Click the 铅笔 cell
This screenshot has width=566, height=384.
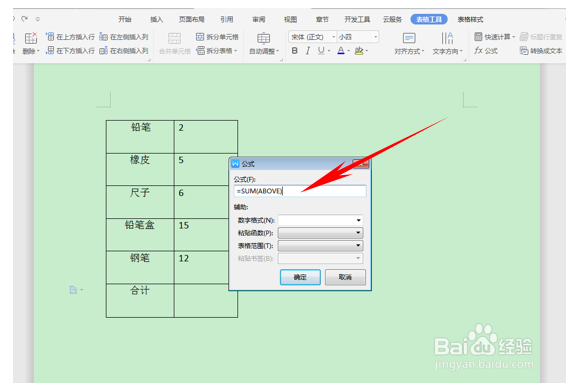pos(140,137)
